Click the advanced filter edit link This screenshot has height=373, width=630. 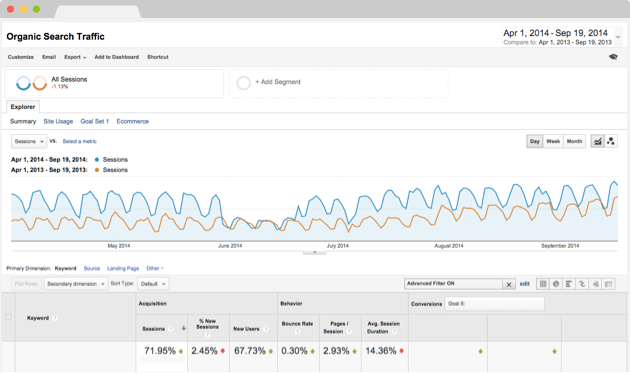pyautogui.click(x=525, y=284)
